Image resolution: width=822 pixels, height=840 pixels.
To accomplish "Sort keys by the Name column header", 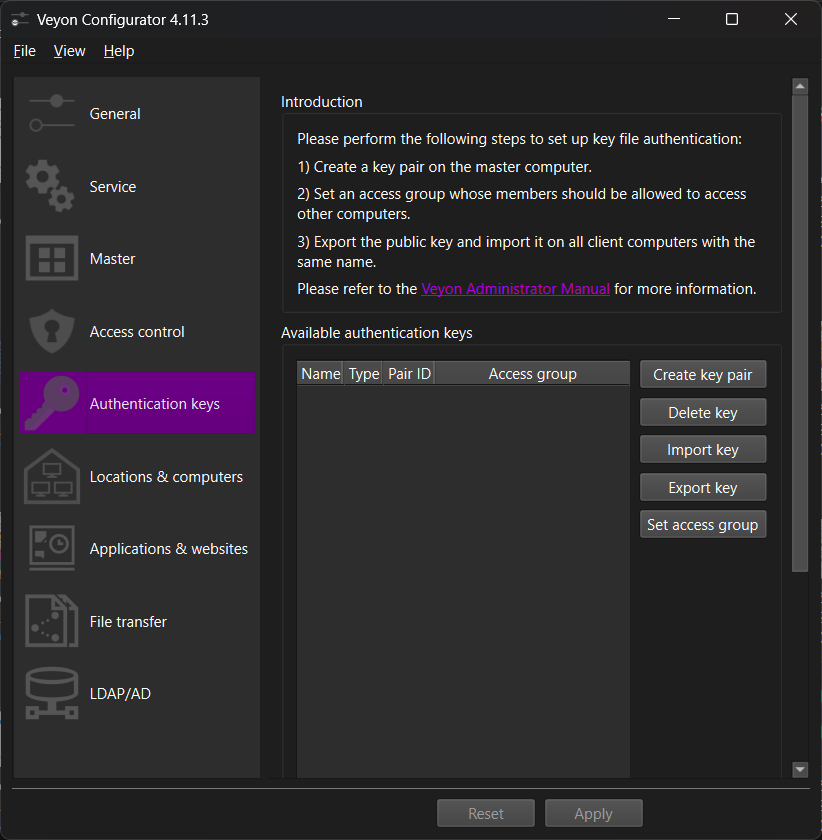I will click(320, 373).
